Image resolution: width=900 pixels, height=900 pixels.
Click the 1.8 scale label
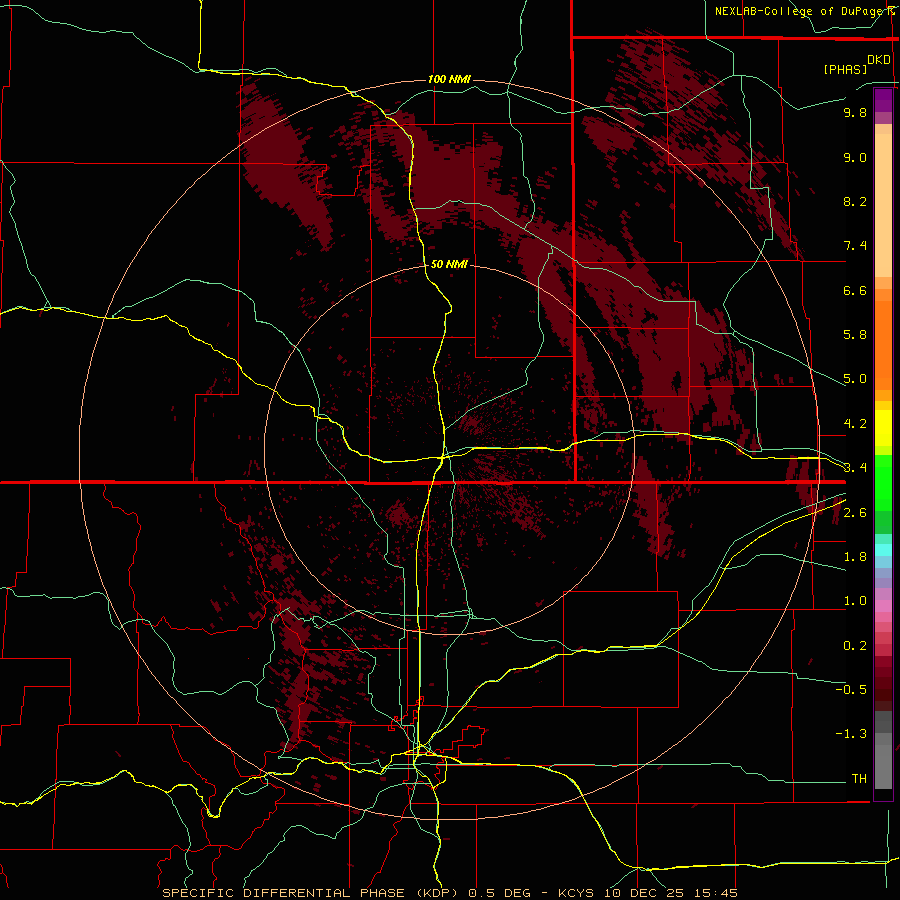pos(855,557)
